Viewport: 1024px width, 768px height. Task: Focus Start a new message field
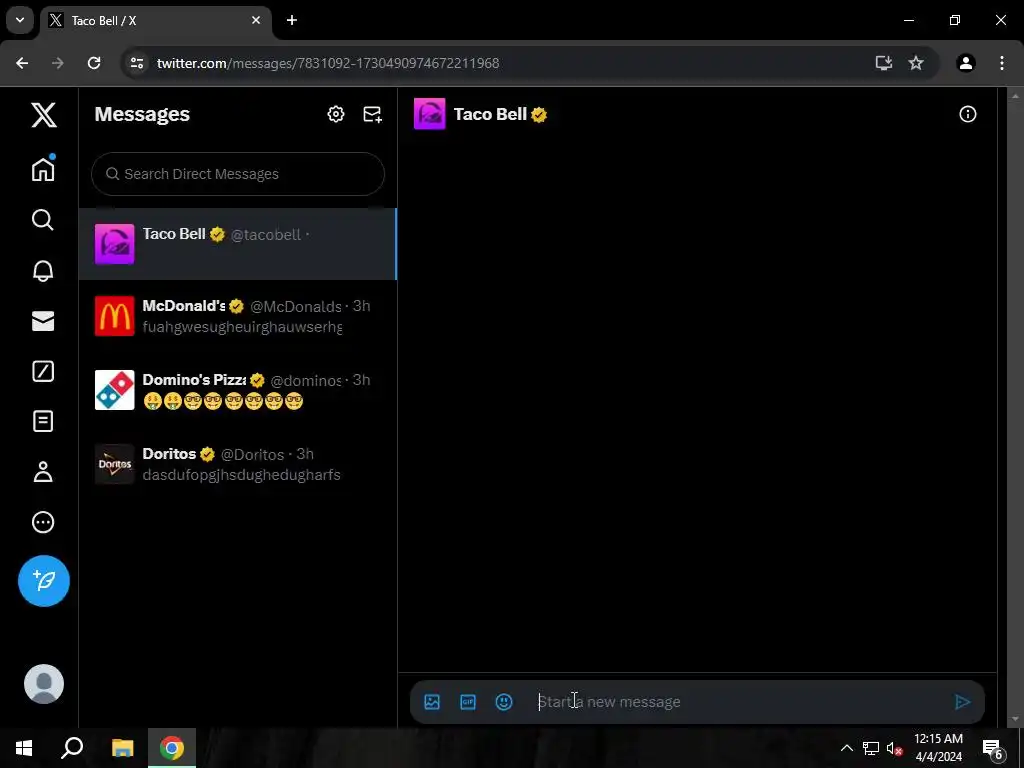[x=738, y=702]
